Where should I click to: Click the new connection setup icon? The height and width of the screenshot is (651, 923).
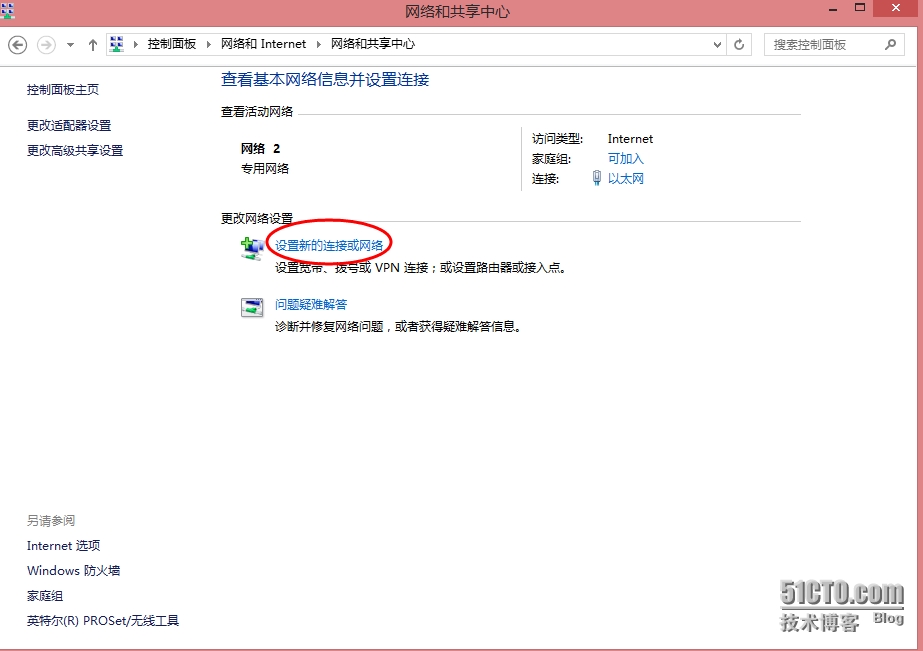pyautogui.click(x=253, y=248)
